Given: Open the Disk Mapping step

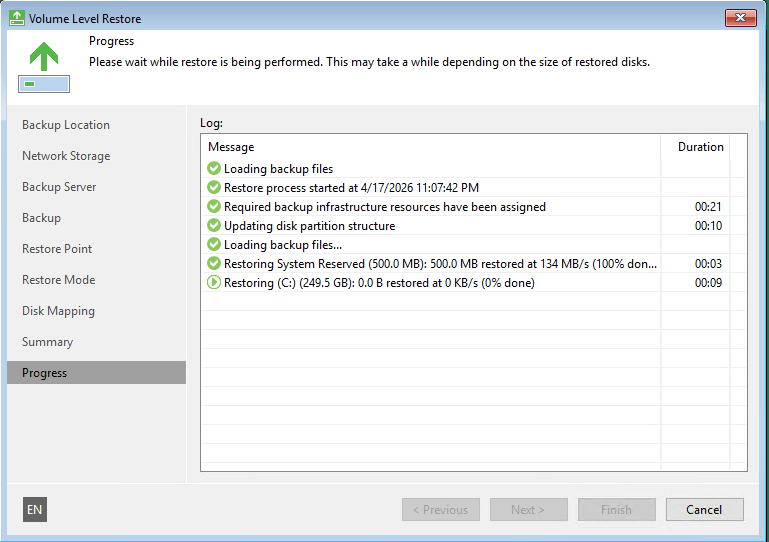Looking at the screenshot, I should (x=58, y=311).
